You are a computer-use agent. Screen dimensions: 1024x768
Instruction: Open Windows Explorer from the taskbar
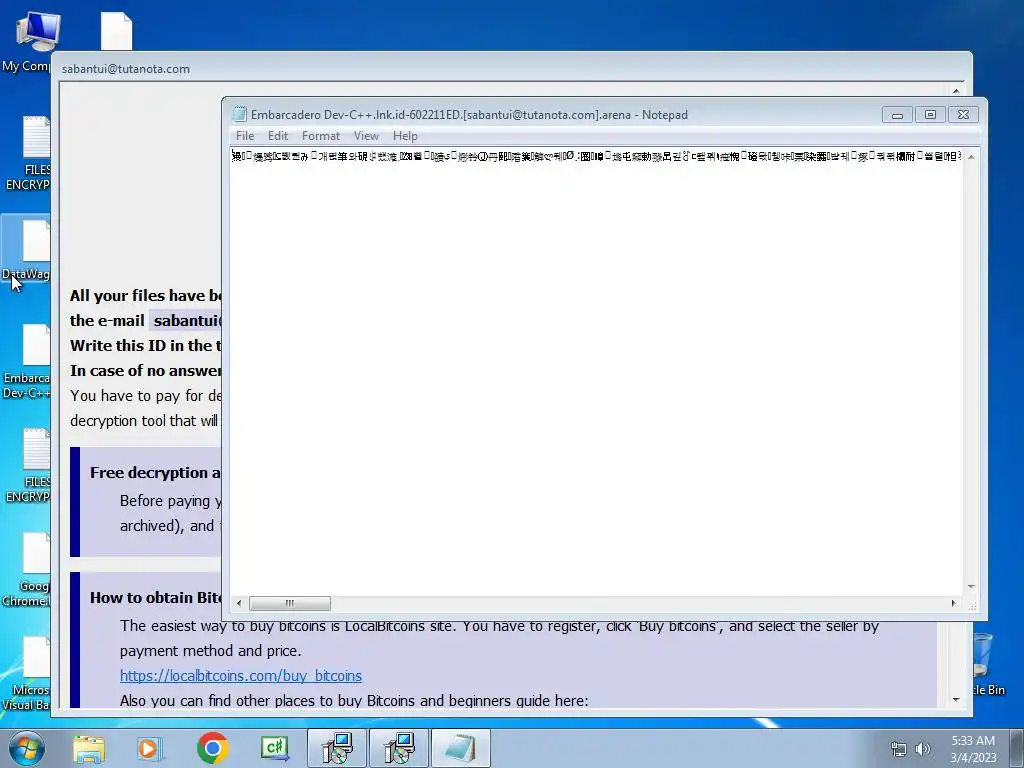pos(89,748)
